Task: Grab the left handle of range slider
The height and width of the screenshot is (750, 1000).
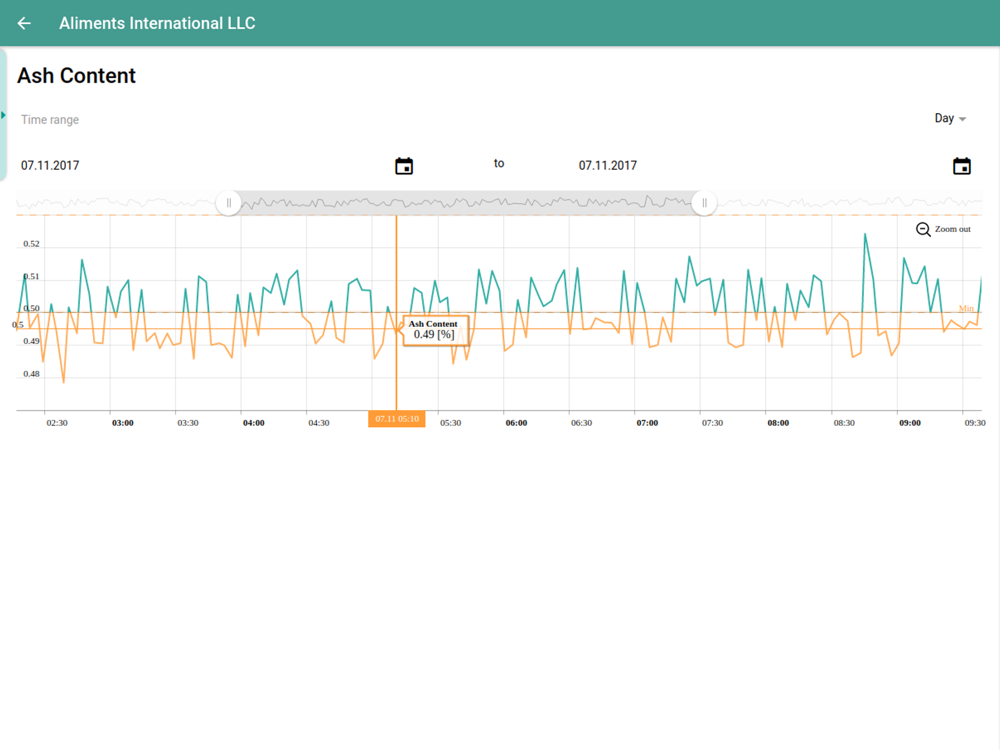Action: 229,203
